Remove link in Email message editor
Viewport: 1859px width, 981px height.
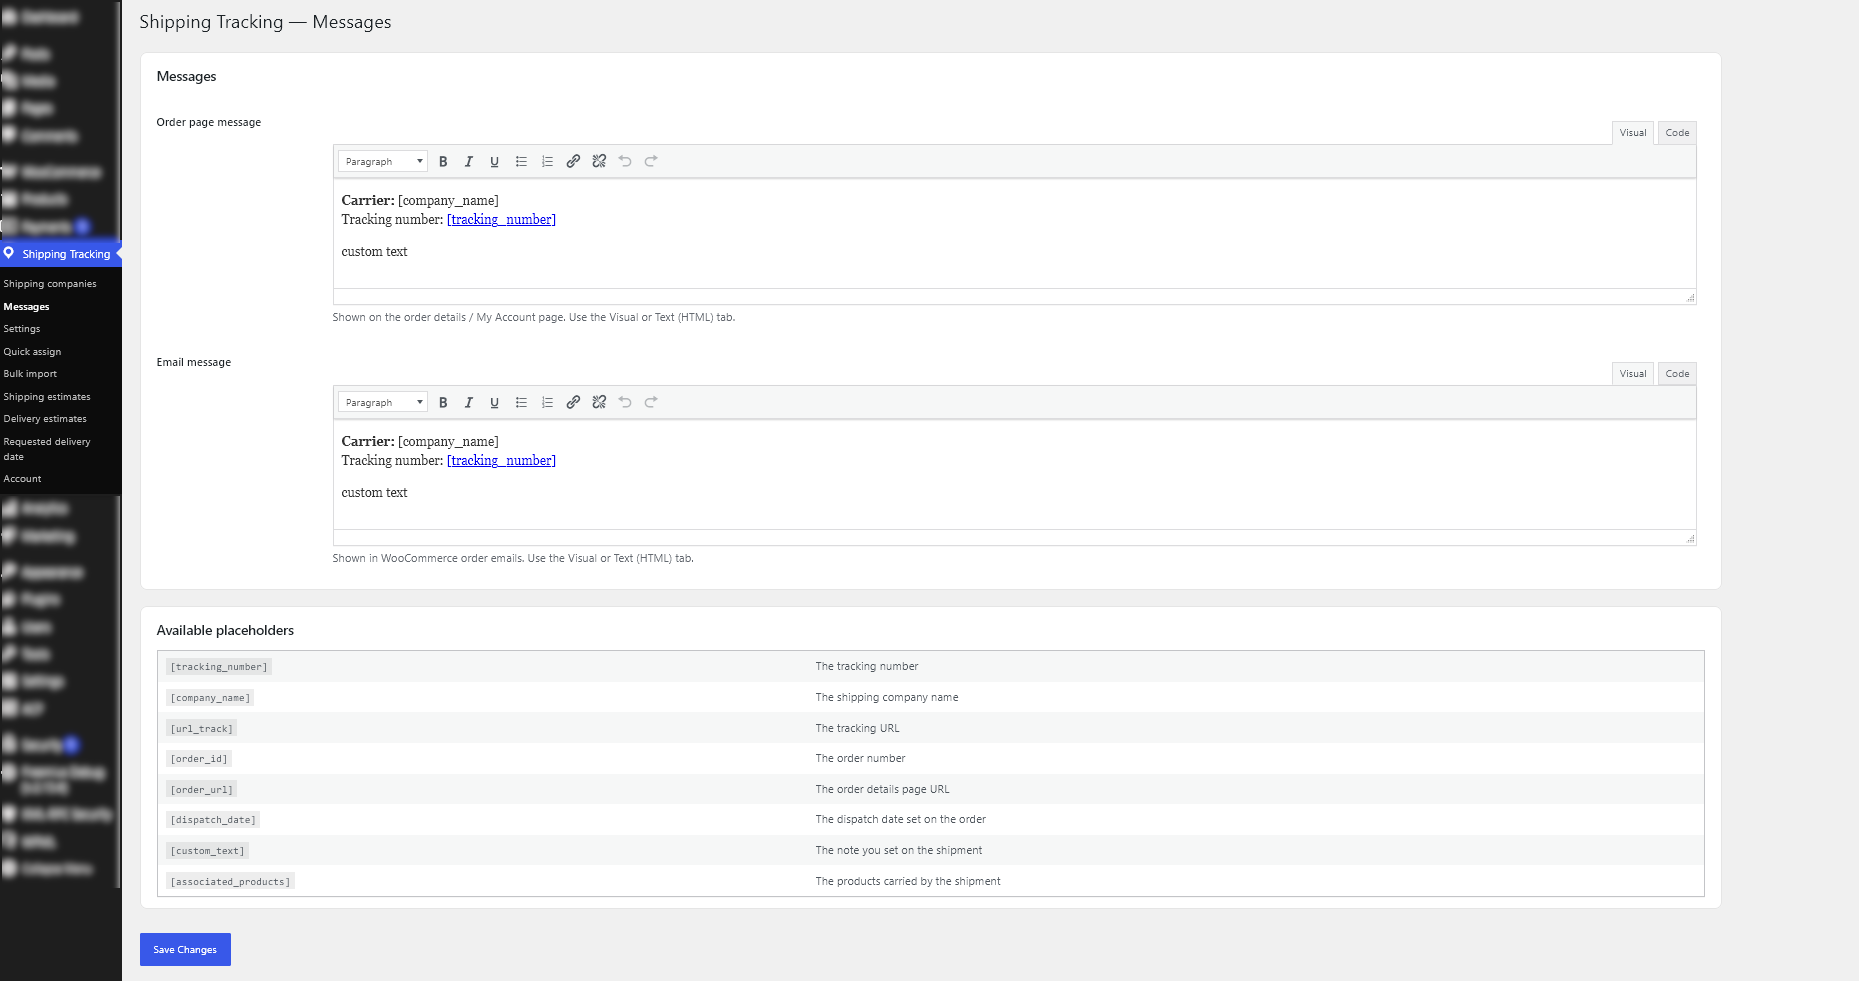pyautogui.click(x=599, y=402)
